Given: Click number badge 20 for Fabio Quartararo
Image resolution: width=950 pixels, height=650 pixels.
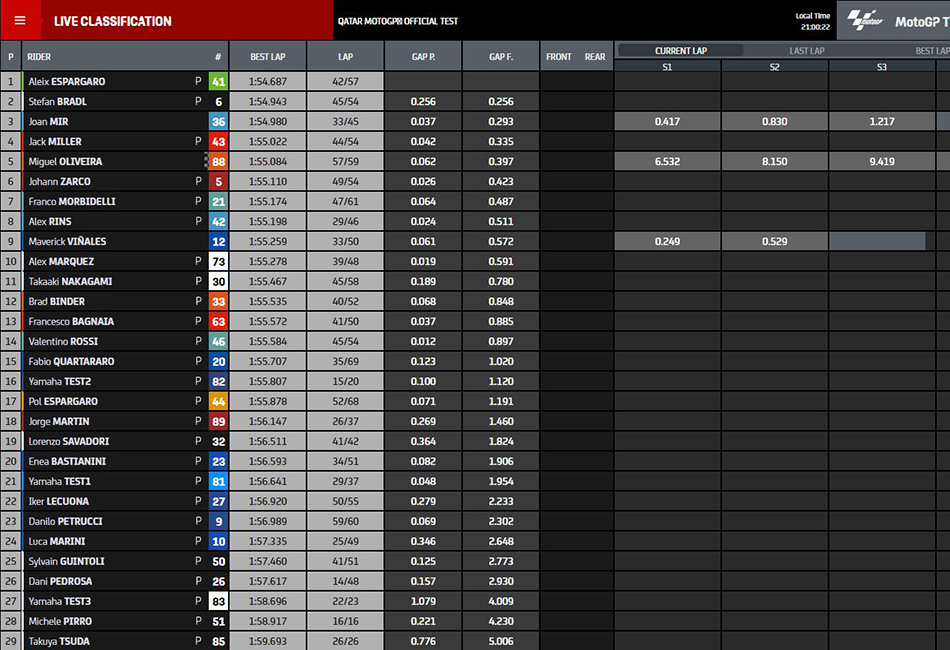Looking at the screenshot, I should 218,361.
